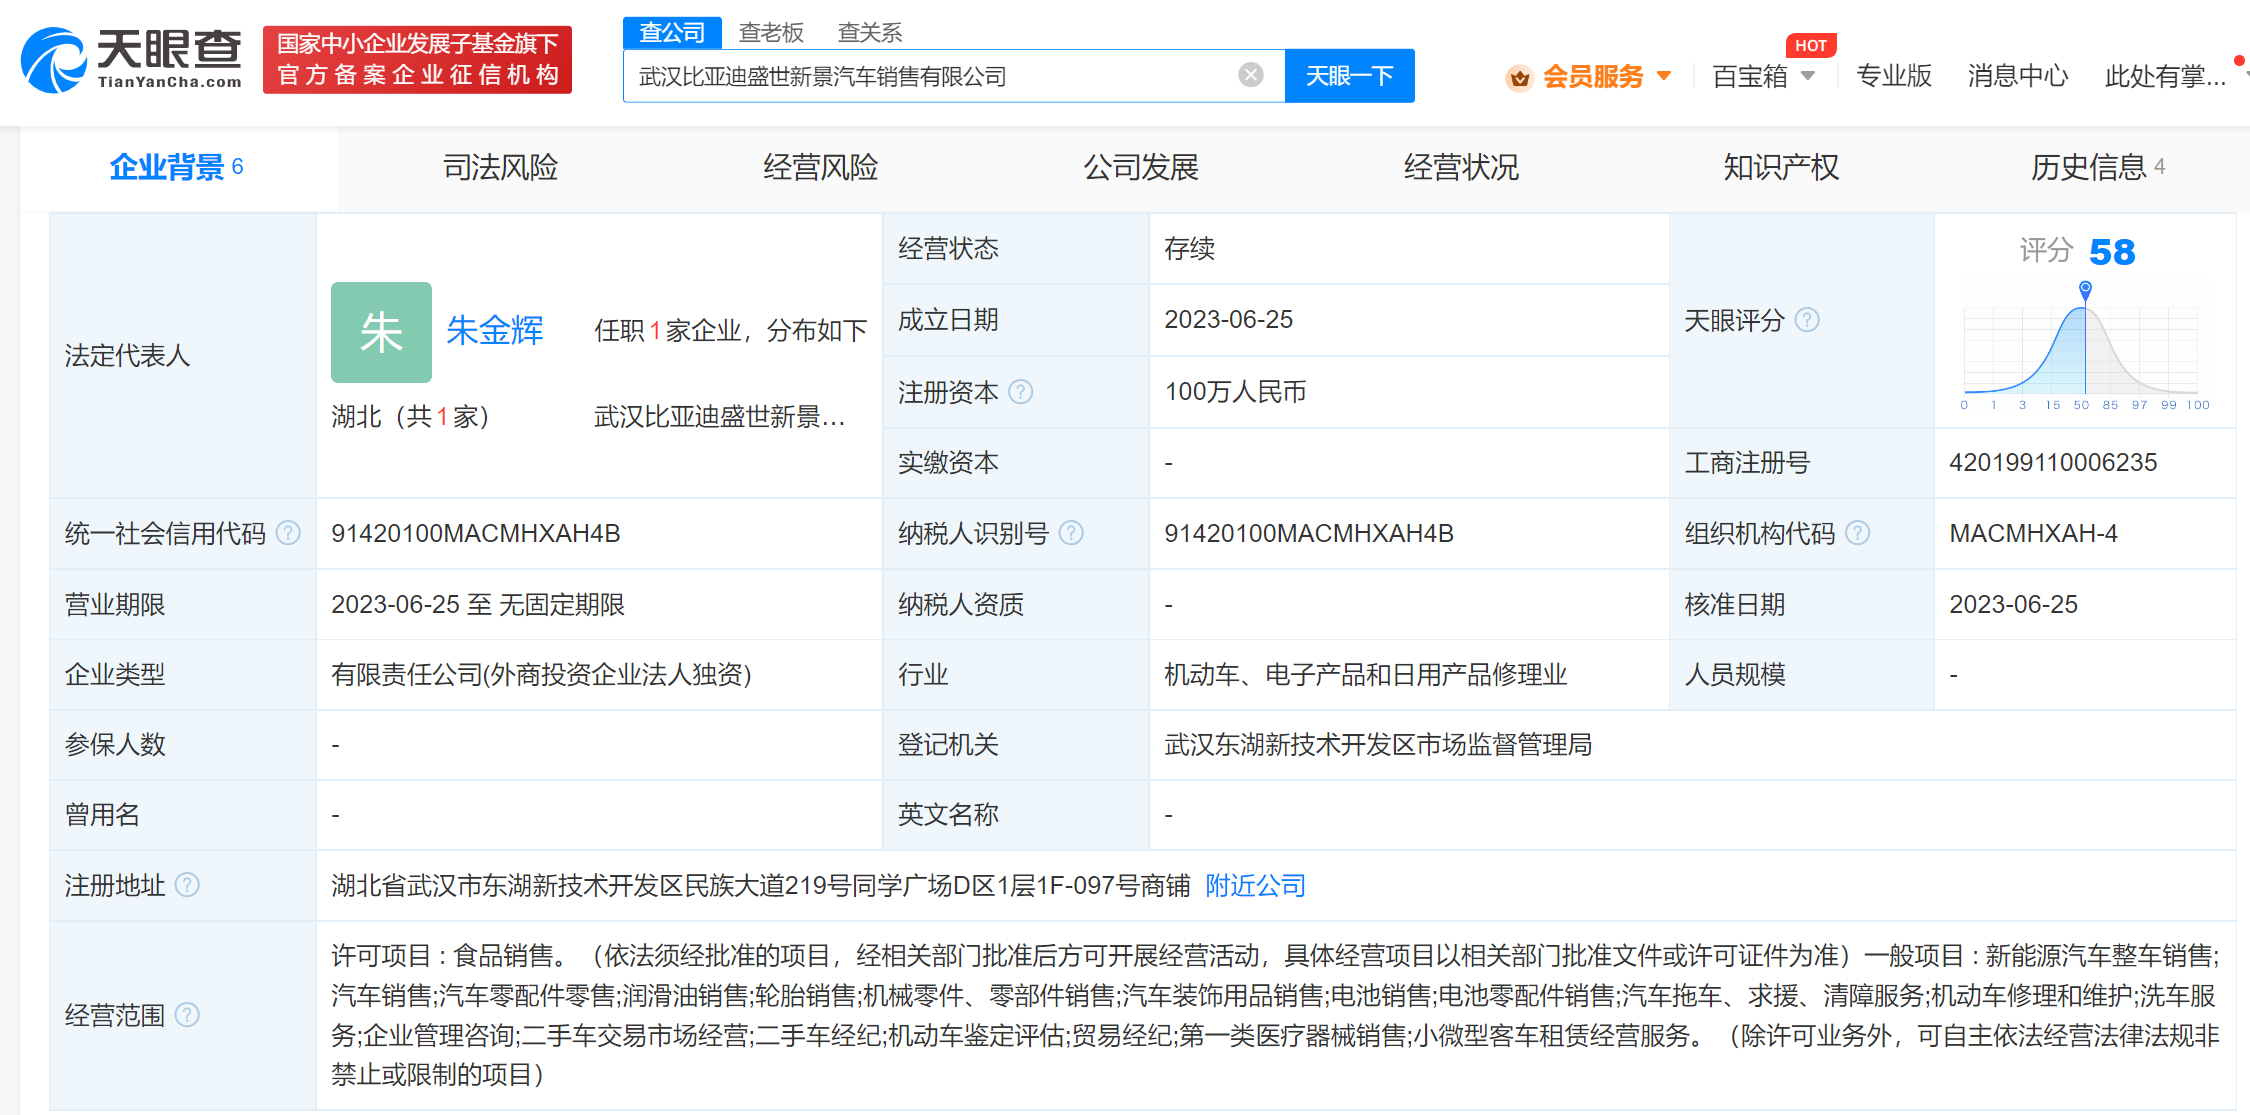
Task: Click the 机动车、电子产品和日用产品修理业 industry text
Action: click(1365, 675)
